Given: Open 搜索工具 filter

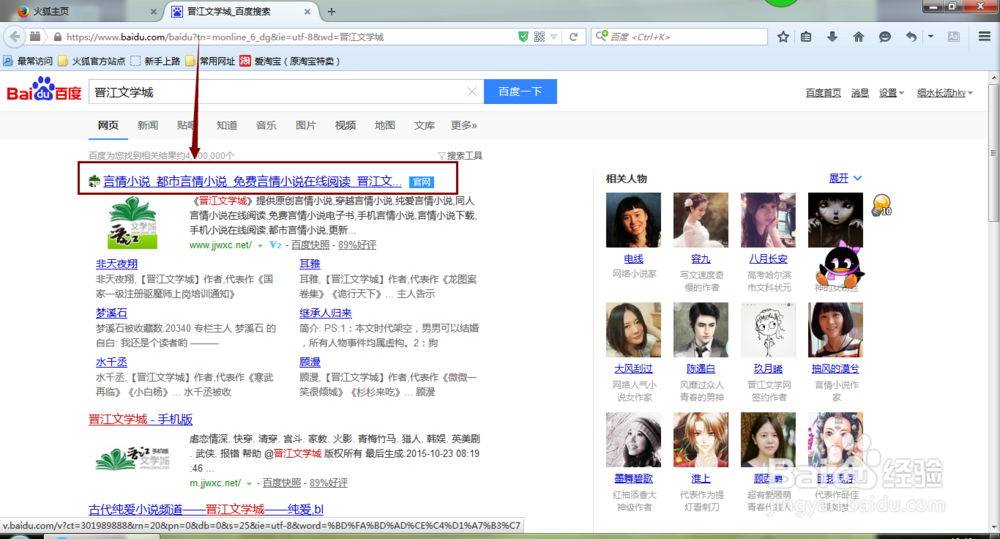Looking at the screenshot, I should coord(460,156).
